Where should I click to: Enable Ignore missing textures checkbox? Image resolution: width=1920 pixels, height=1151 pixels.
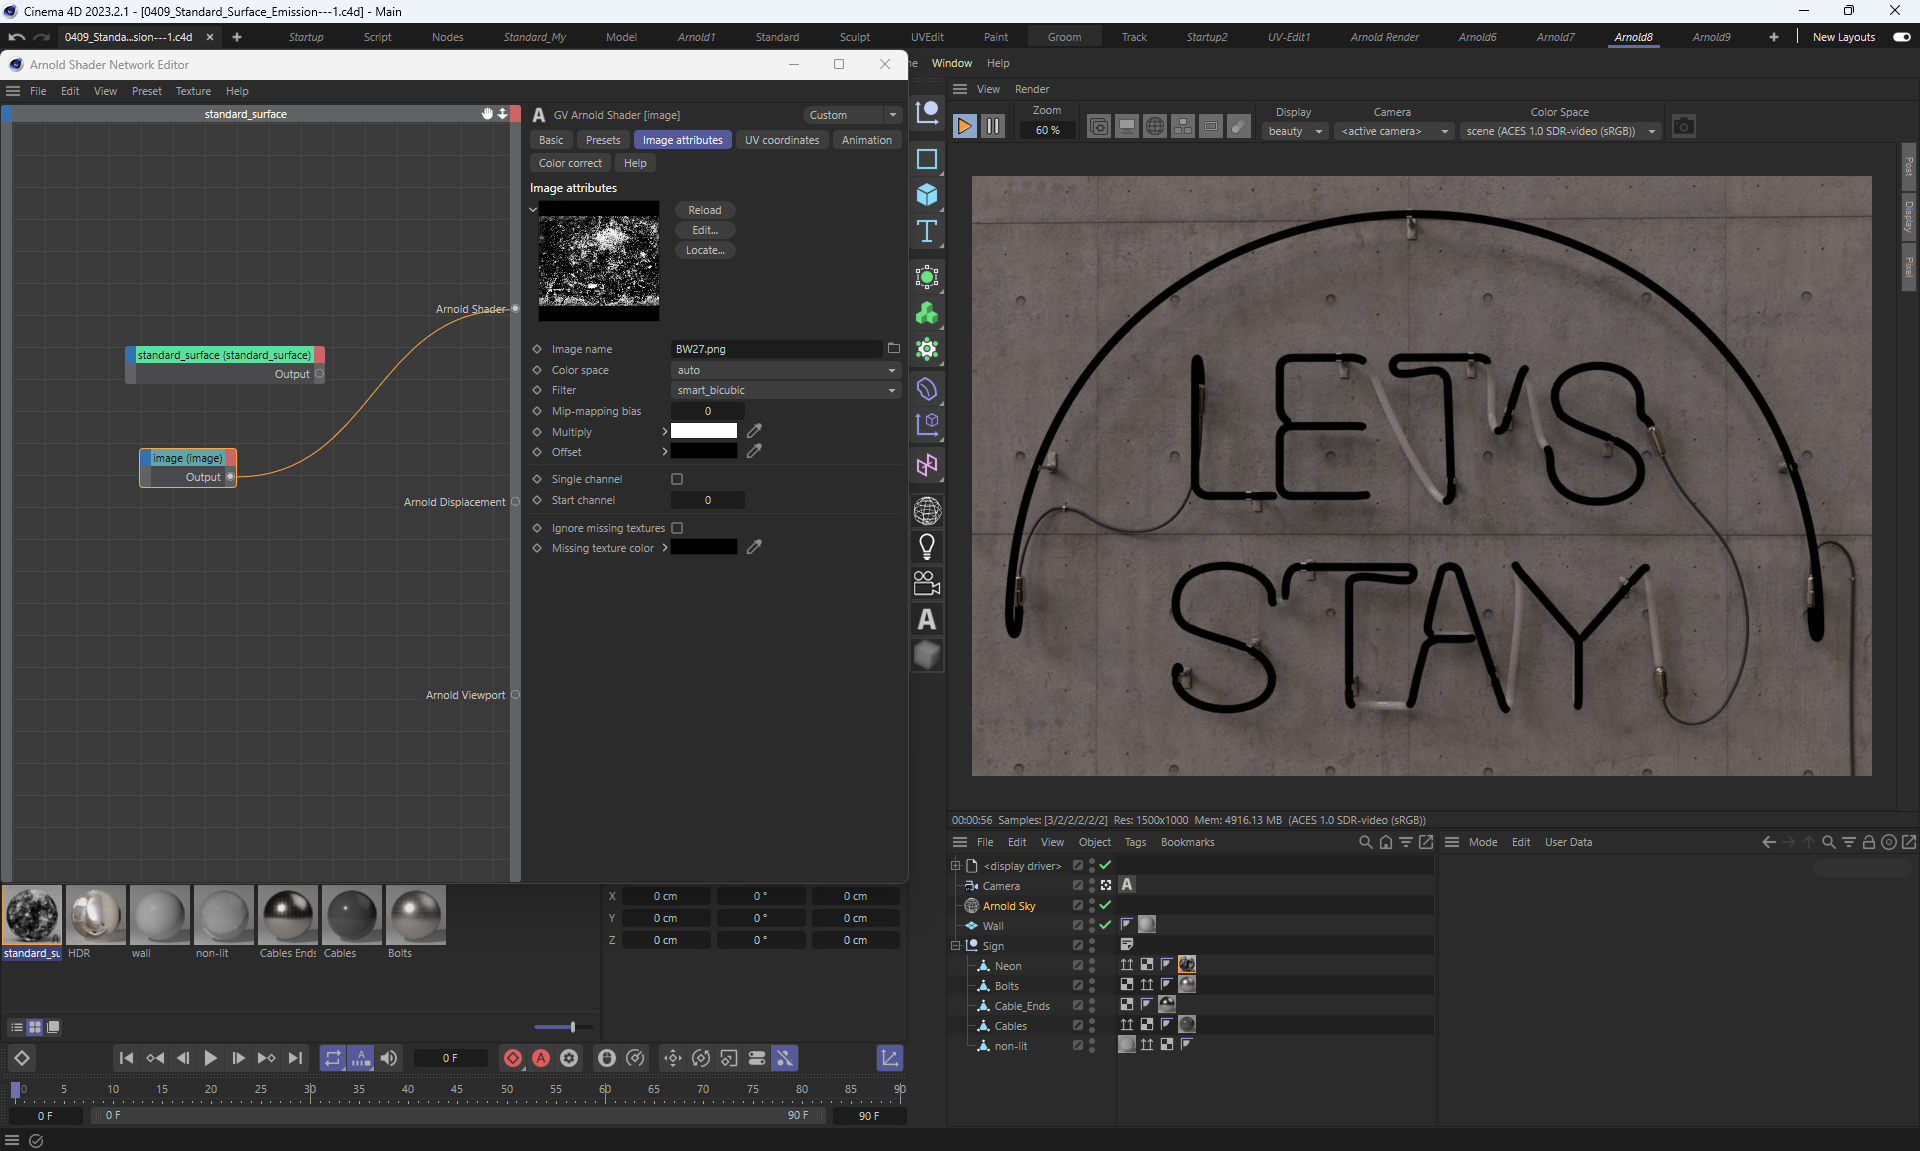(677, 528)
